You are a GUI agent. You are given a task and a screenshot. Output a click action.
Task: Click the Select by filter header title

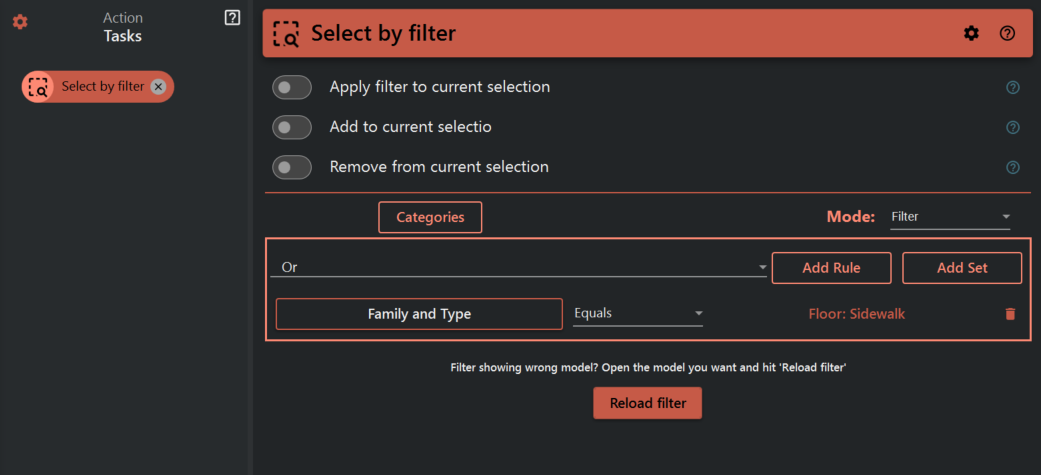[384, 33]
